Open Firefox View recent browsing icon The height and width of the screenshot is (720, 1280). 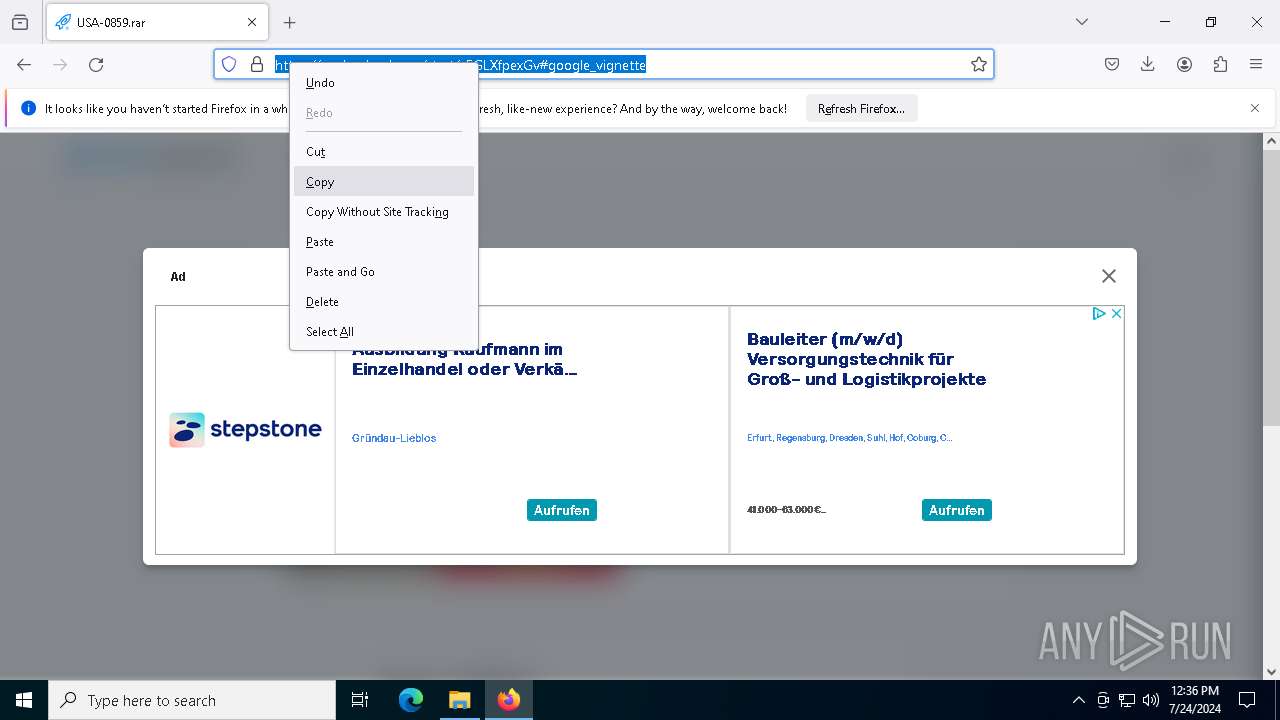(20, 22)
